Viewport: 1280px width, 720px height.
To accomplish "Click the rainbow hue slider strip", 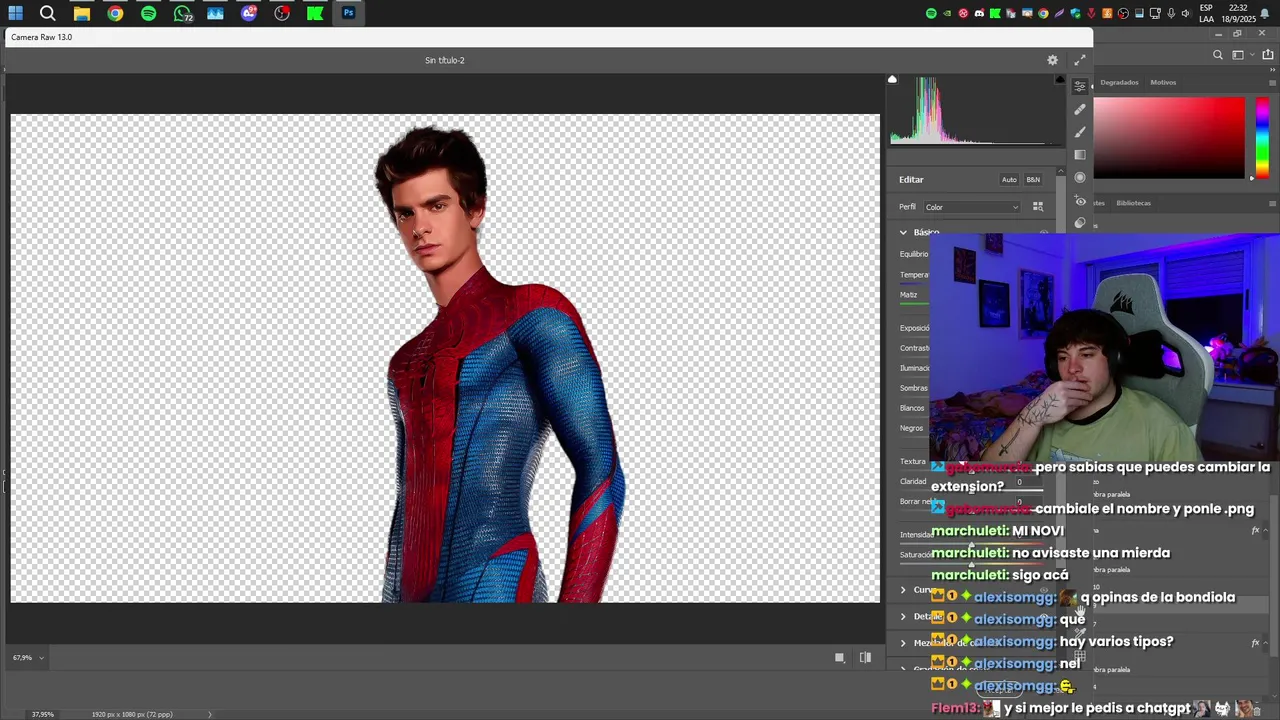I will pyautogui.click(x=1262, y=138).
